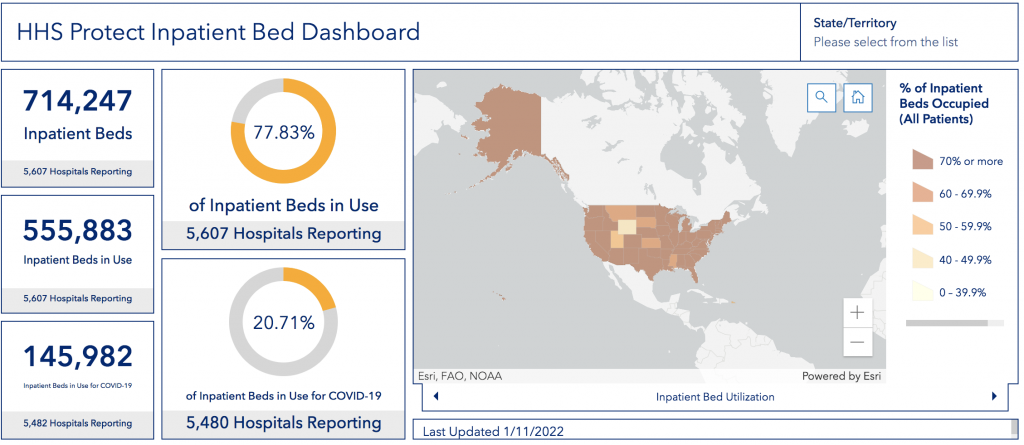Select the Inpatient Bed Utilization tab label
Screen dimensions: 1024x445
point(715,397)
